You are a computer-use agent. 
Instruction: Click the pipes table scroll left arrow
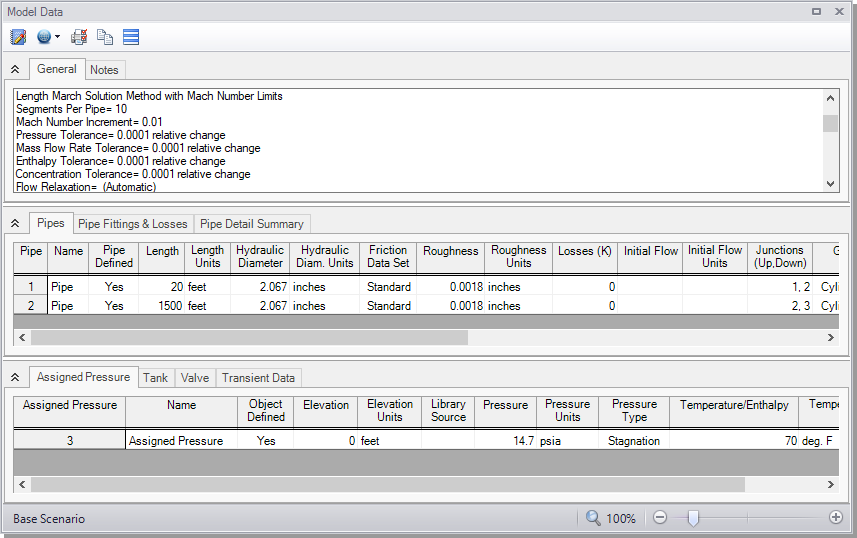pos(22,337)
